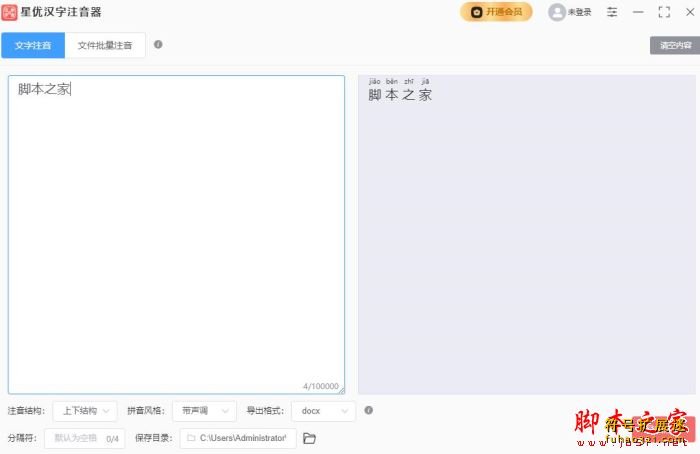Click the 星优汉字注音器 app logo icon

pos(9,12)
